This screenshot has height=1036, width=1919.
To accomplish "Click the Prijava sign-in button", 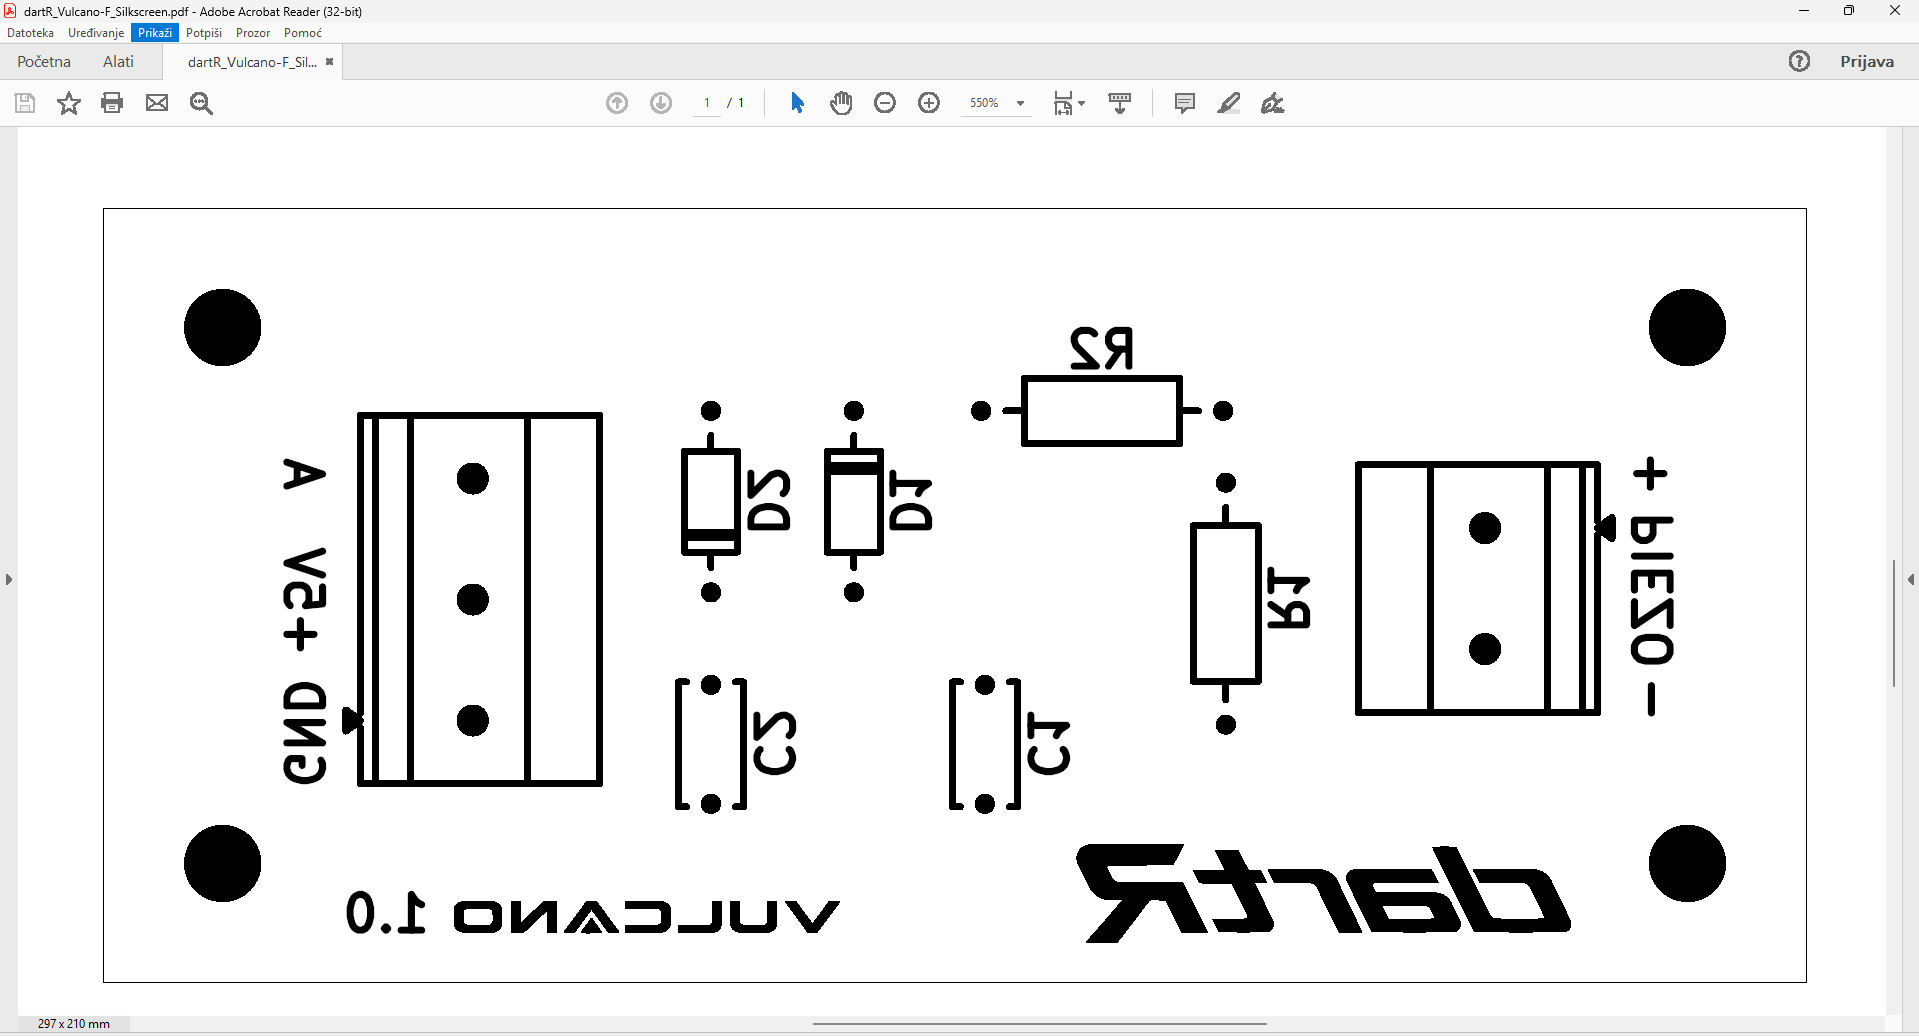I will pyautogui.click(x=1867, y=62).
